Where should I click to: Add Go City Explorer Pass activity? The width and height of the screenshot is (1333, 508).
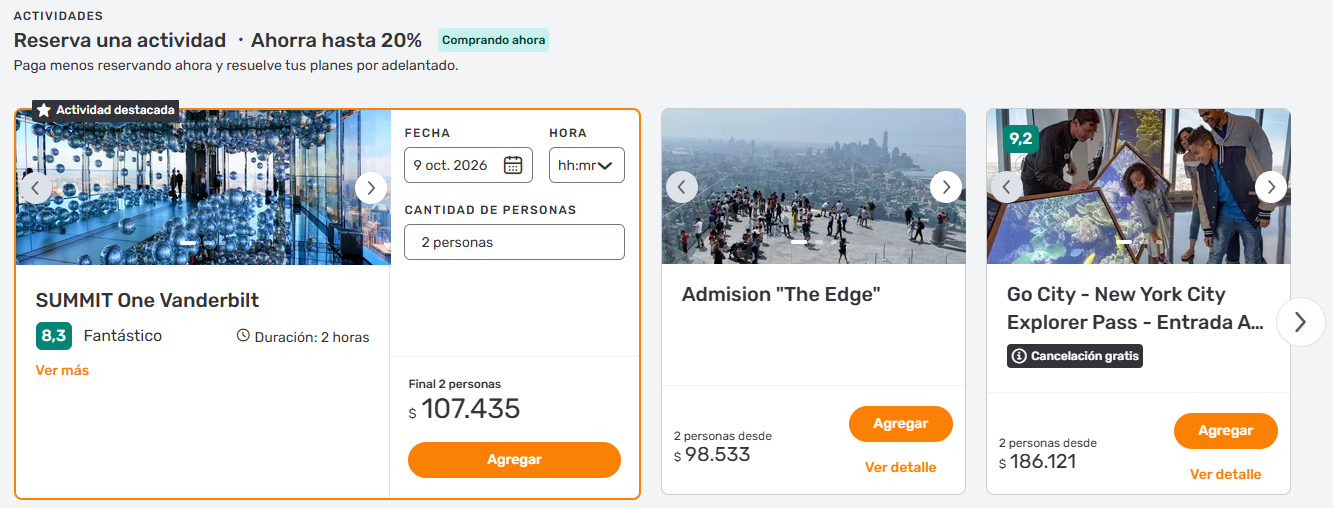coord(1225,431)
